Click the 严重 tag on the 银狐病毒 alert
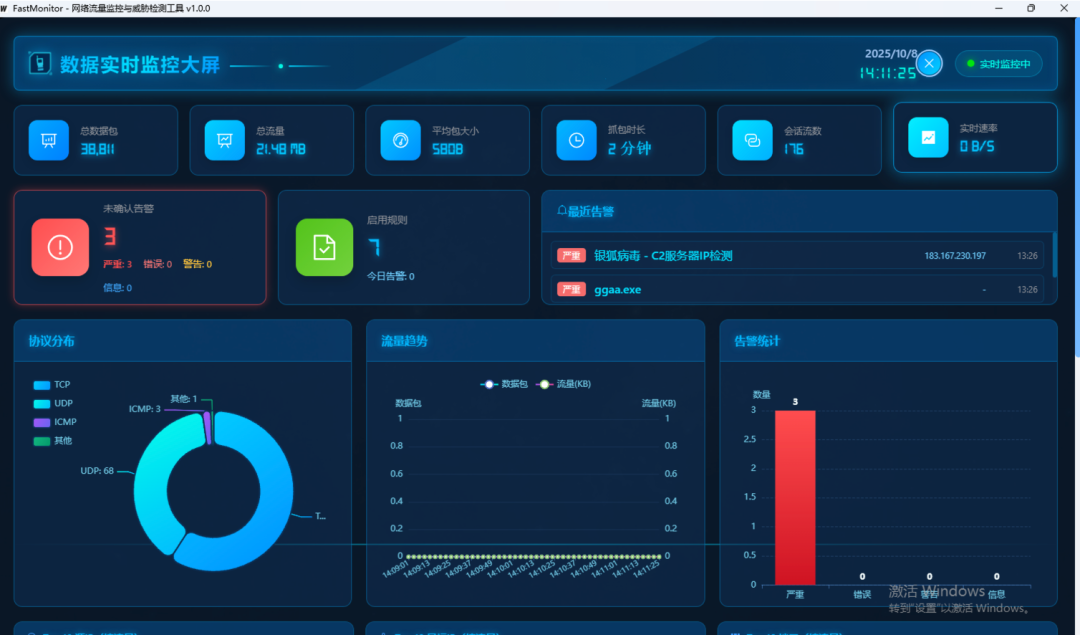The height and width of the screenshot is (635, 1080). (x=571, y=256)
